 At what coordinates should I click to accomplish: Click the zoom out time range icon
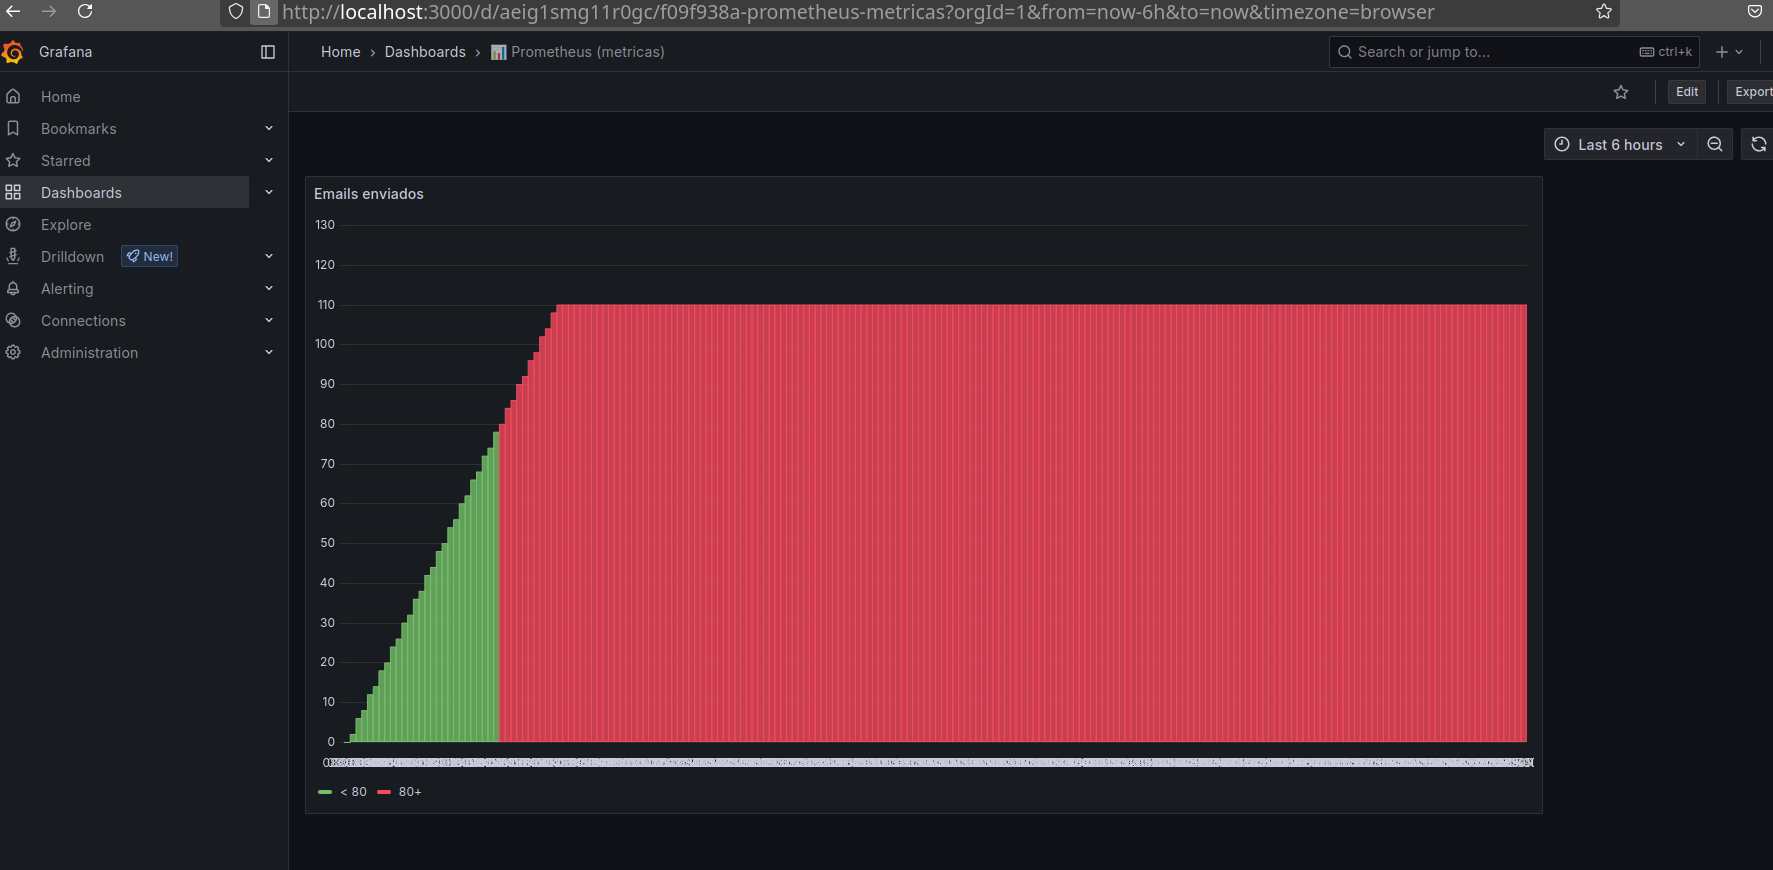[1715, 144]
